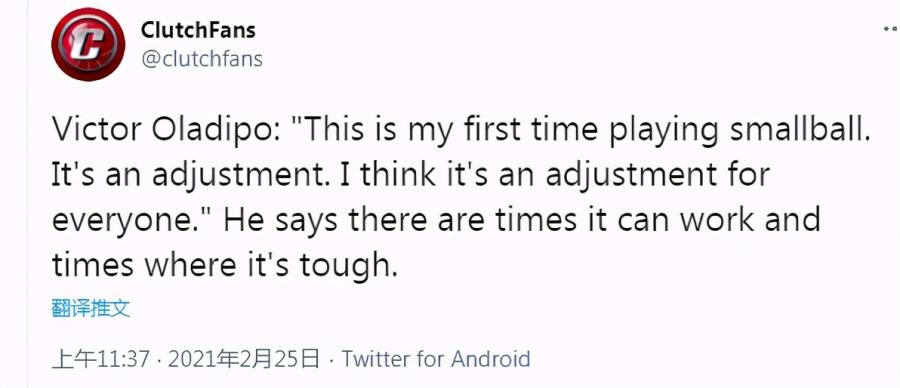
Task: Open the Twitter for Android source link
Action: click(x=436, y=359)
